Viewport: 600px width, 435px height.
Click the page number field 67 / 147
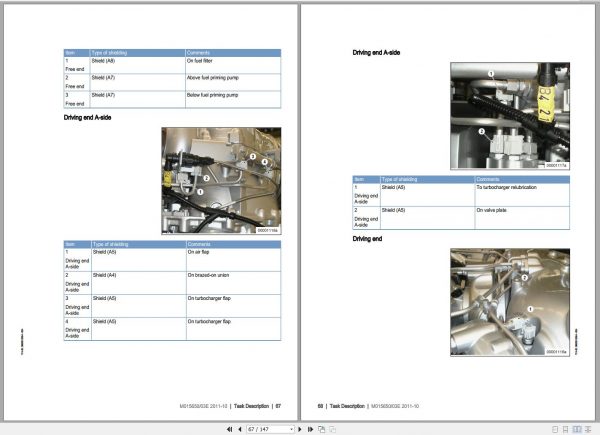268,429
